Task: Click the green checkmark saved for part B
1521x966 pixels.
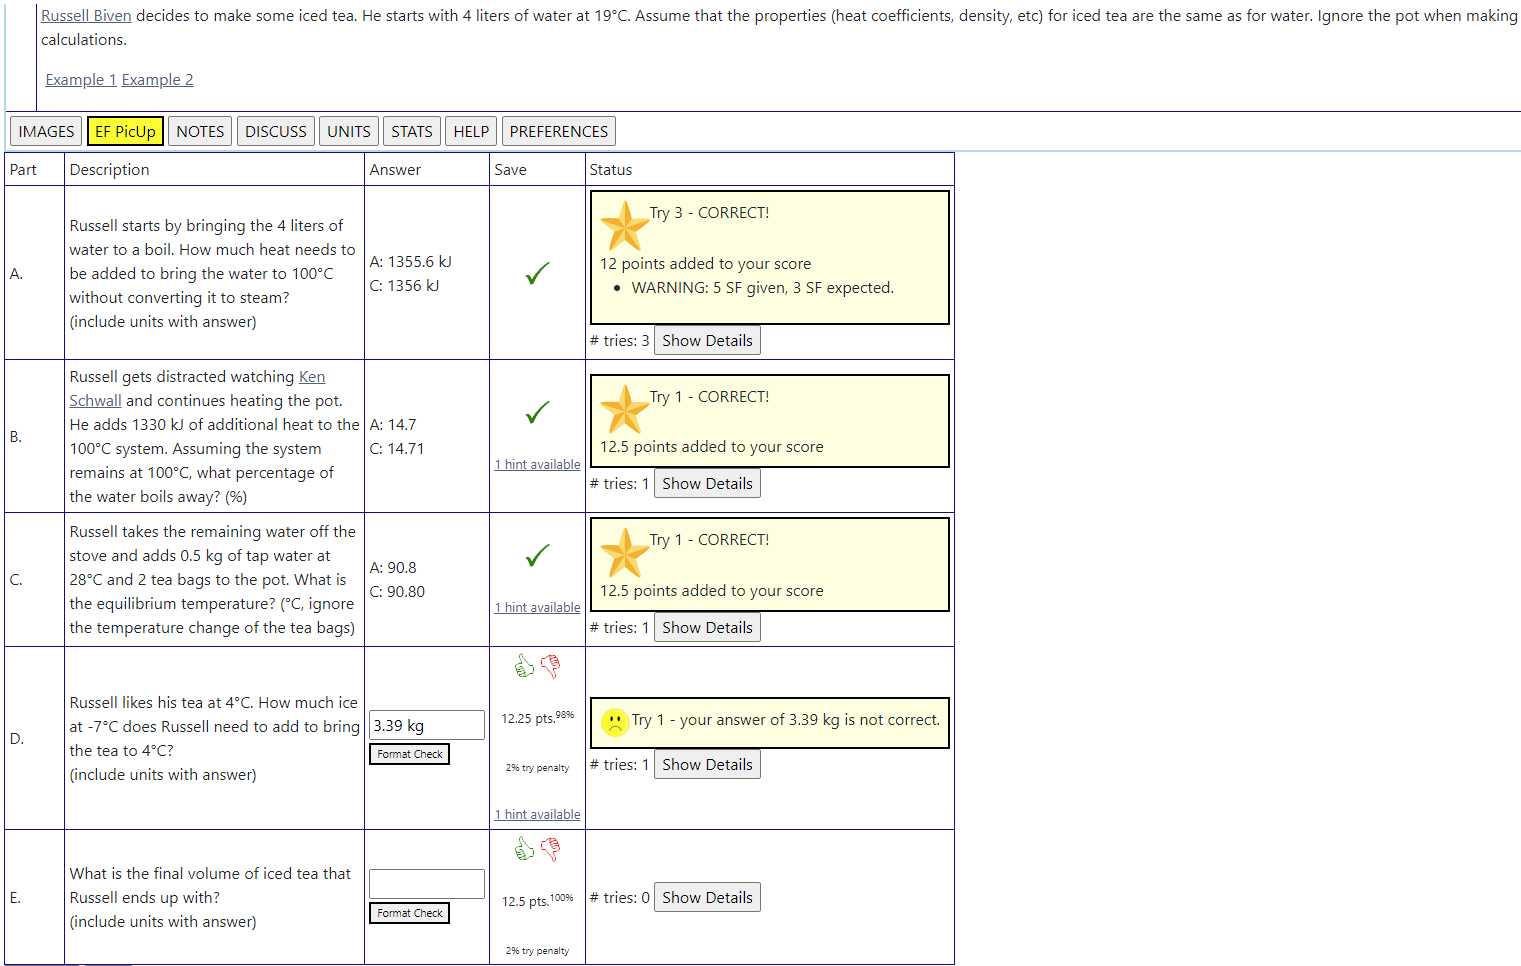Action: (x=537, y=411)
